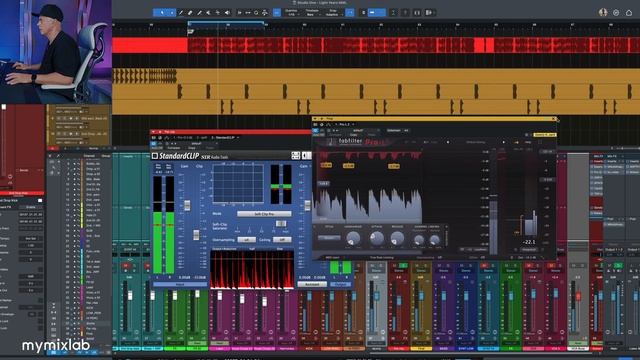The width and height of the screenshot is (640, 360).
Task: Click the StandardCLIP transfer curve graph
Action: [x=238, y=183]
